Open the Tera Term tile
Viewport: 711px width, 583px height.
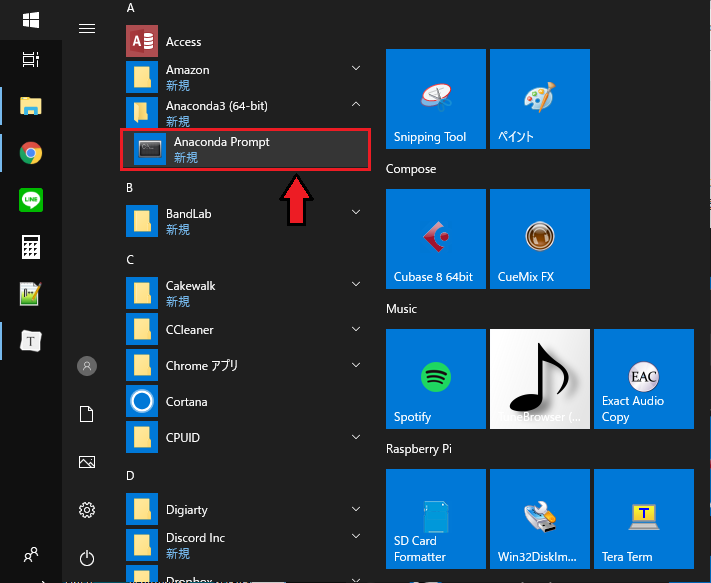pos(644,519)
